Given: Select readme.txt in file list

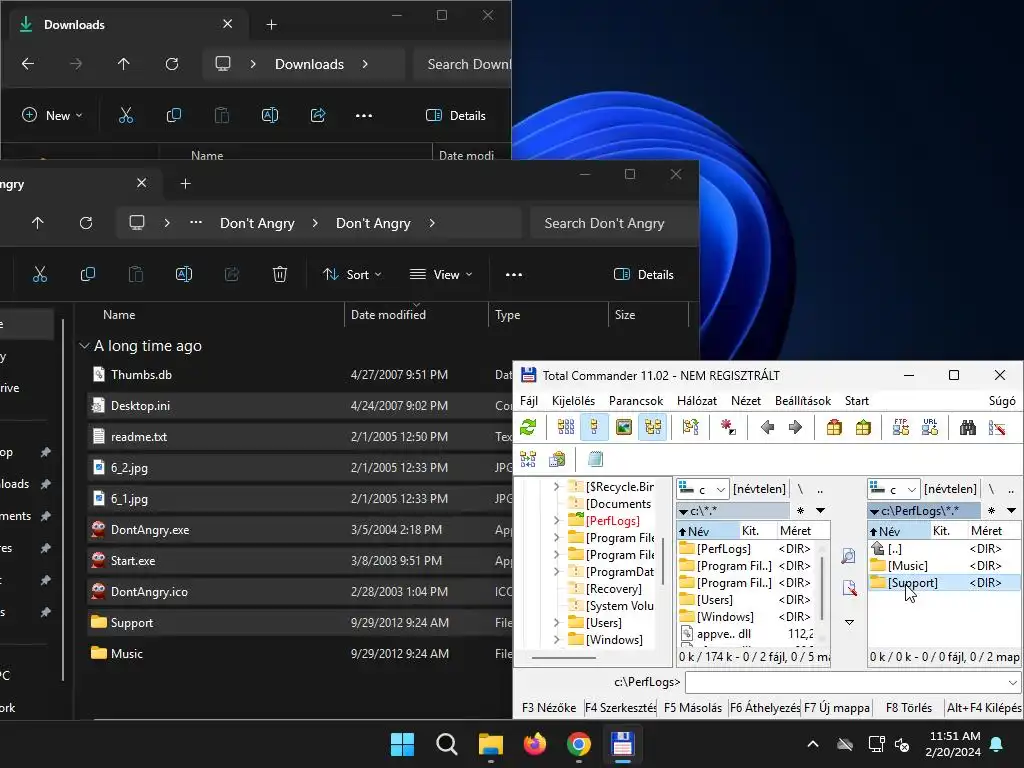Looking at the screenshot, I should [138, 437].
